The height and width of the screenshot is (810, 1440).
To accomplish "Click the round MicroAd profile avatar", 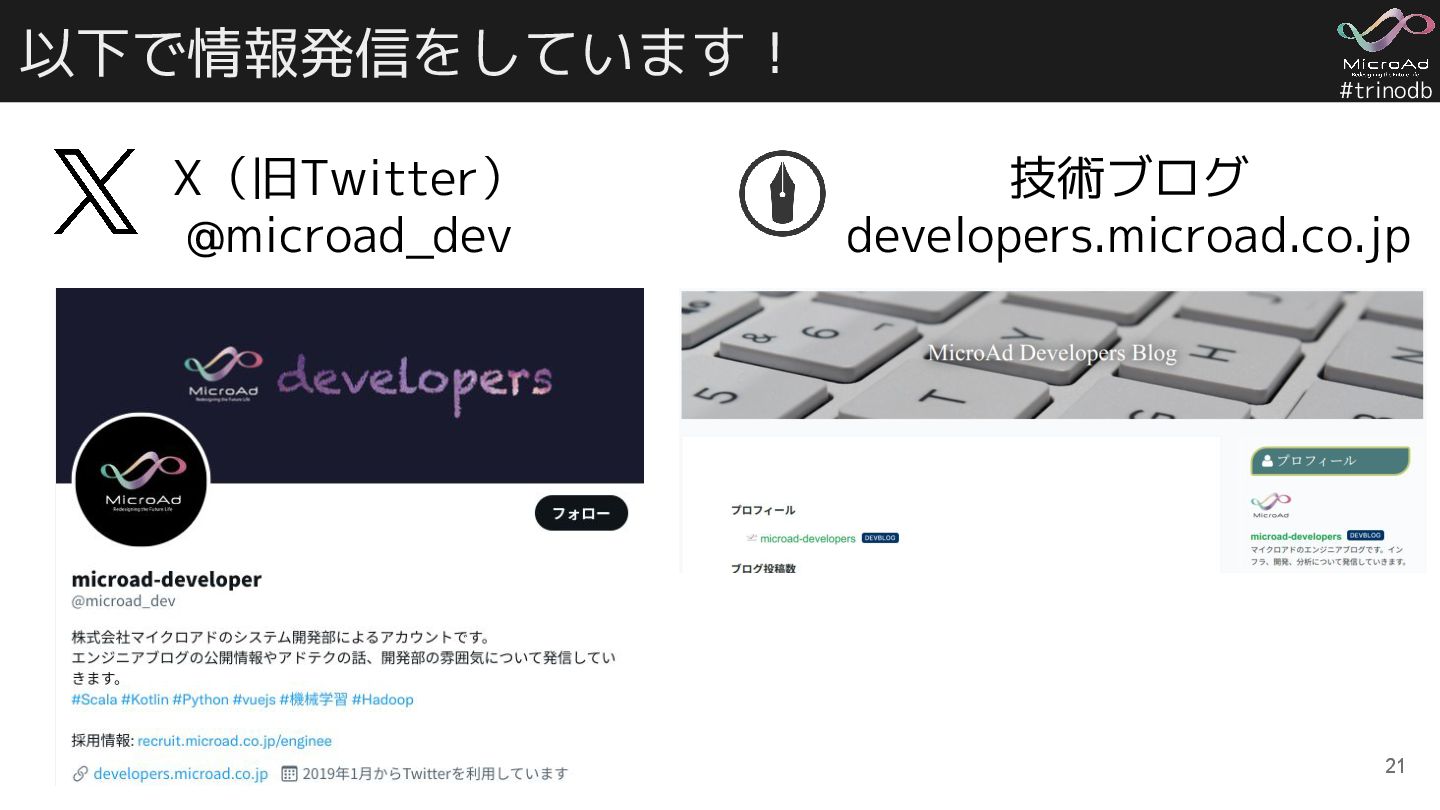I will (141, 482).
